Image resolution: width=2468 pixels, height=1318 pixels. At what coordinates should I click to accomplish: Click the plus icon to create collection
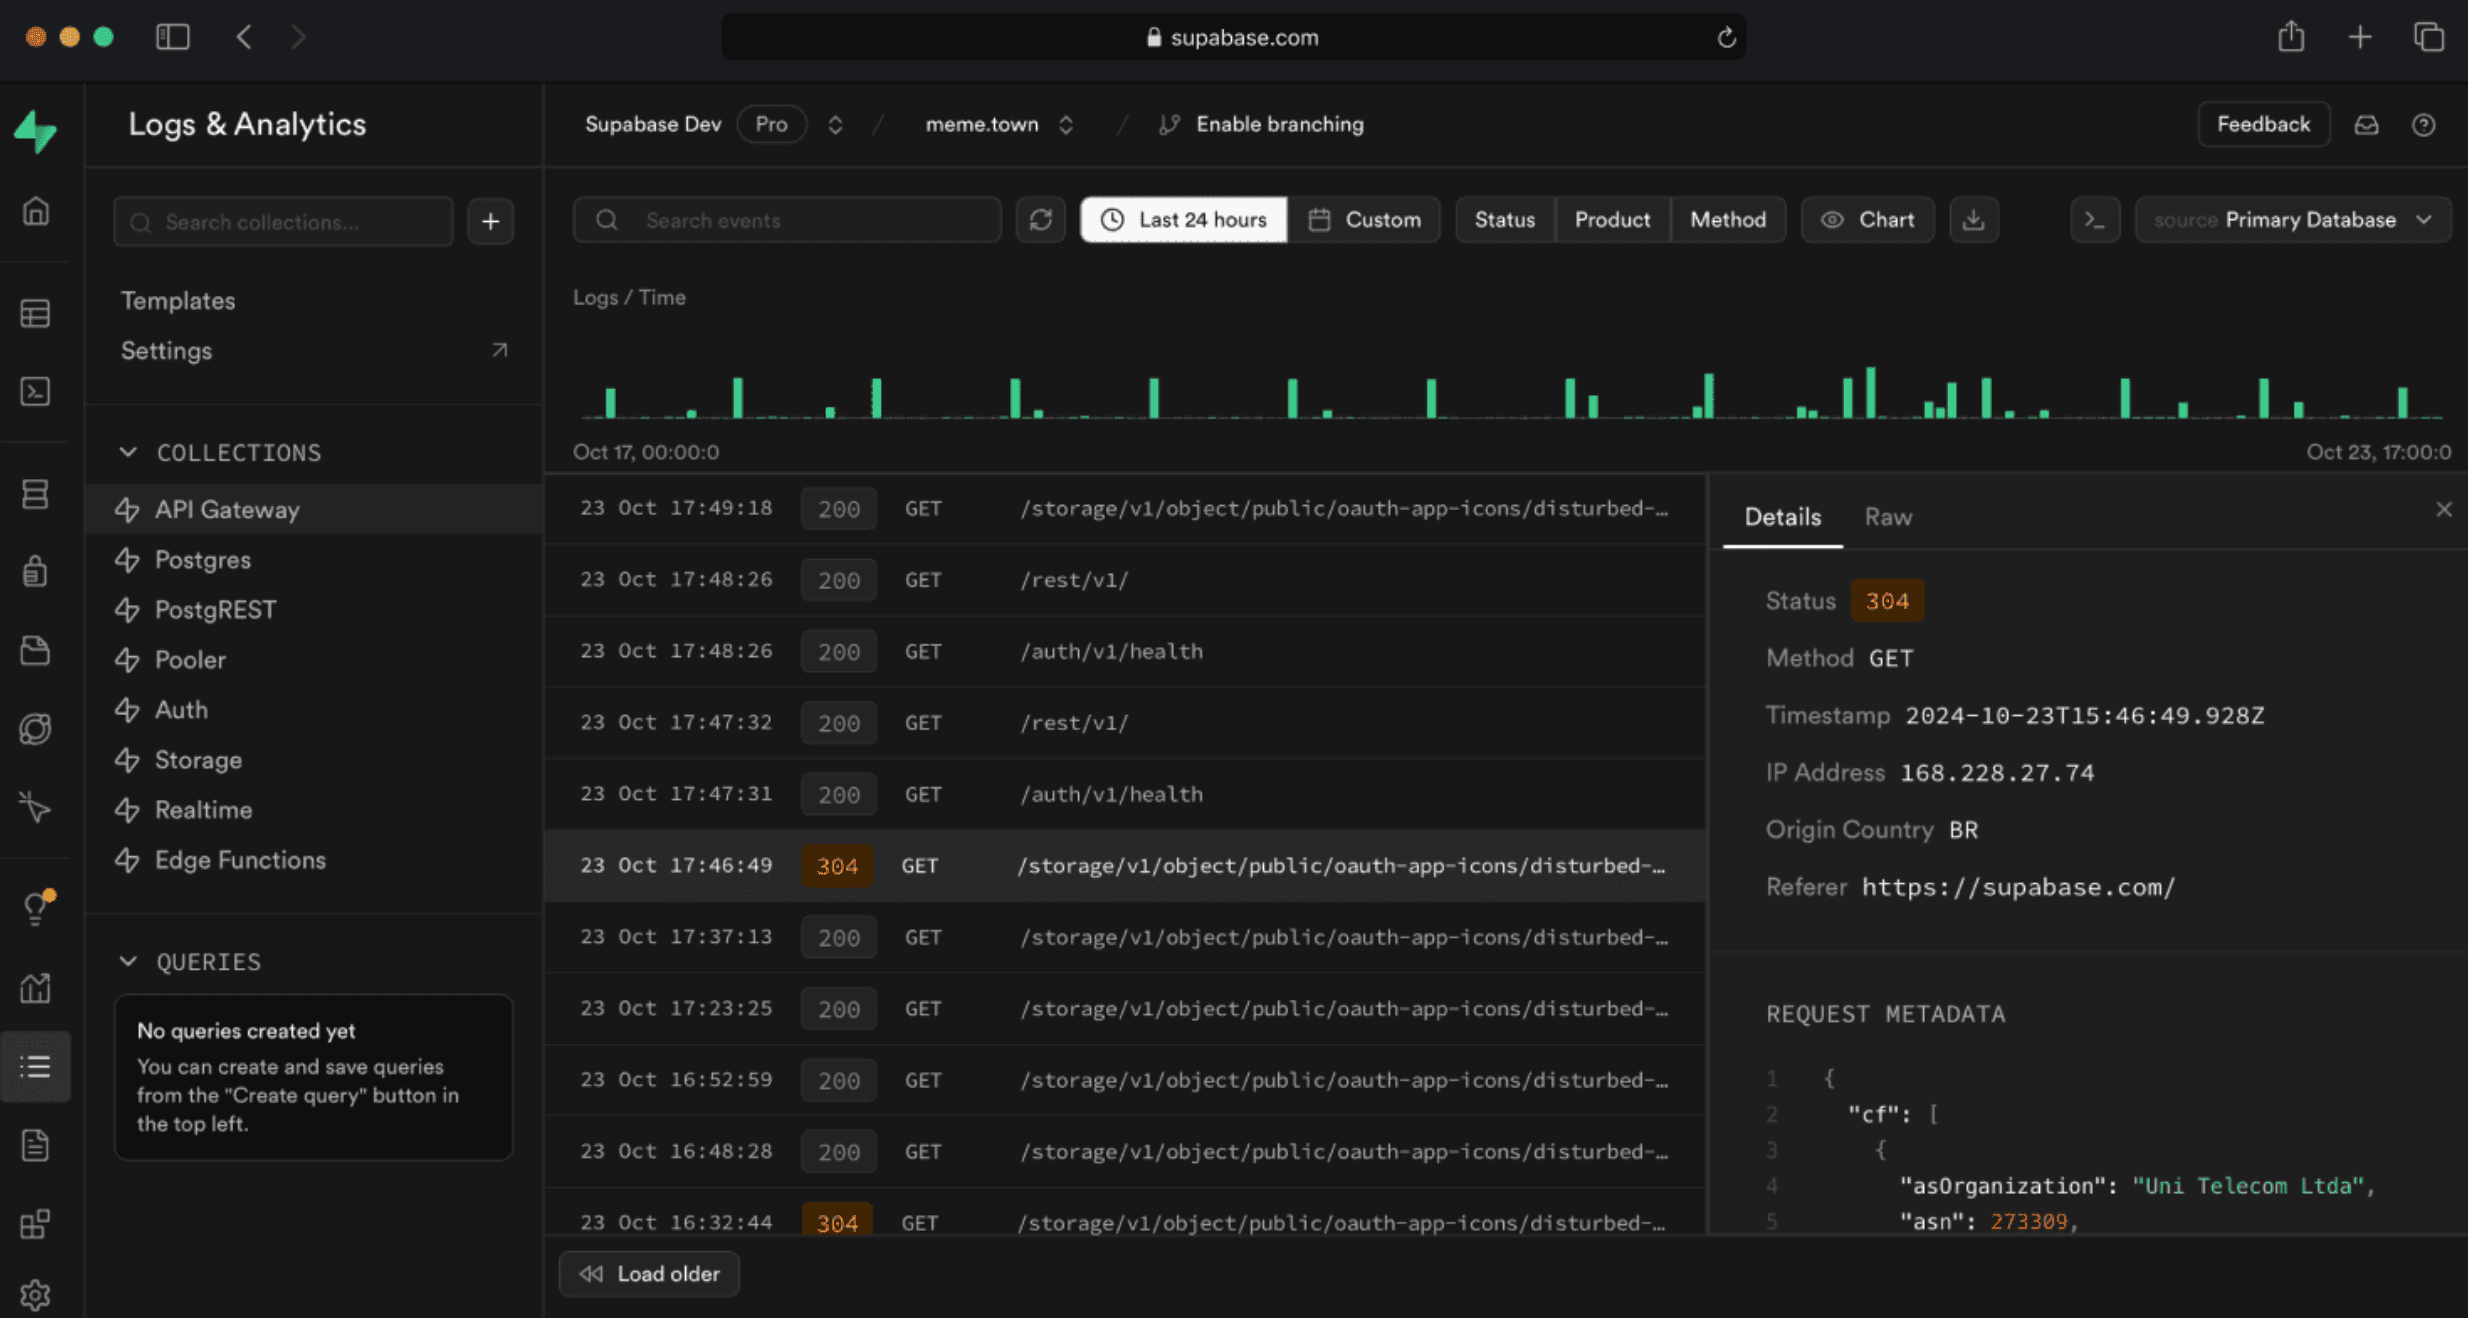490,221
